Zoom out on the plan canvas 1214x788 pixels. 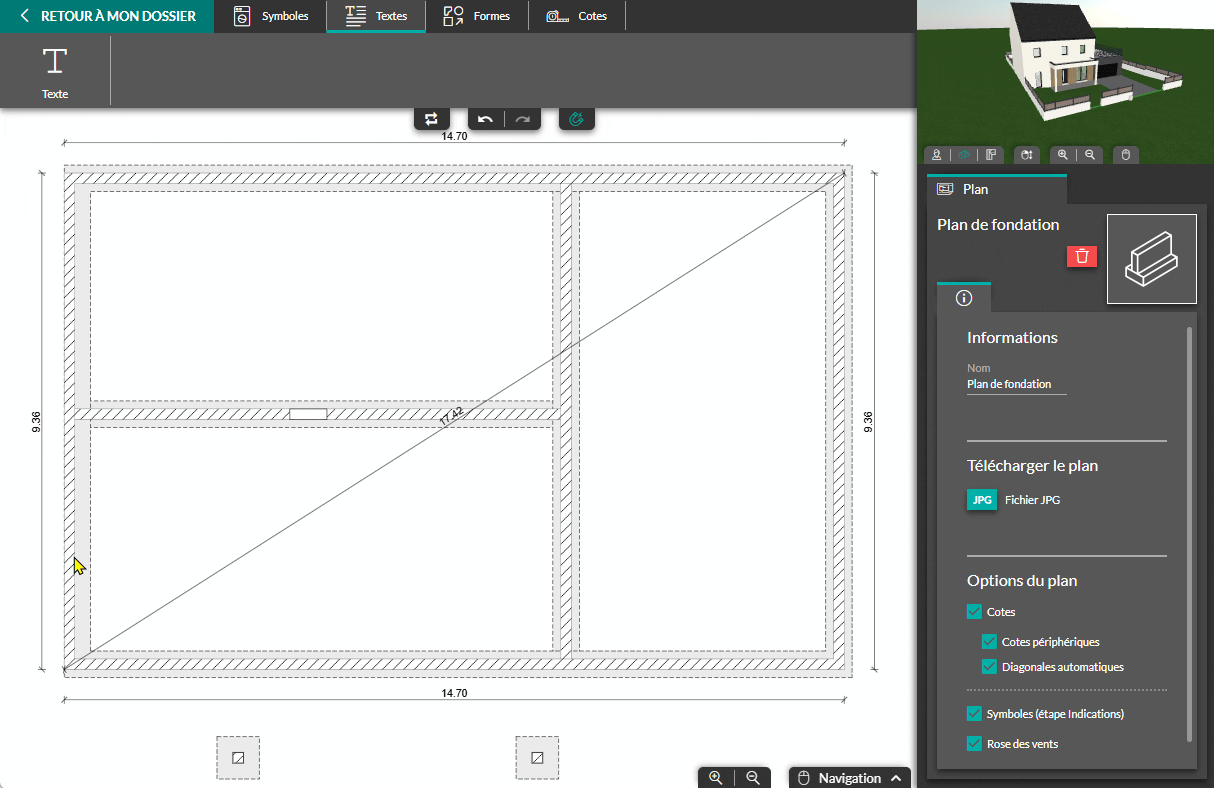[x=753, y=778]
